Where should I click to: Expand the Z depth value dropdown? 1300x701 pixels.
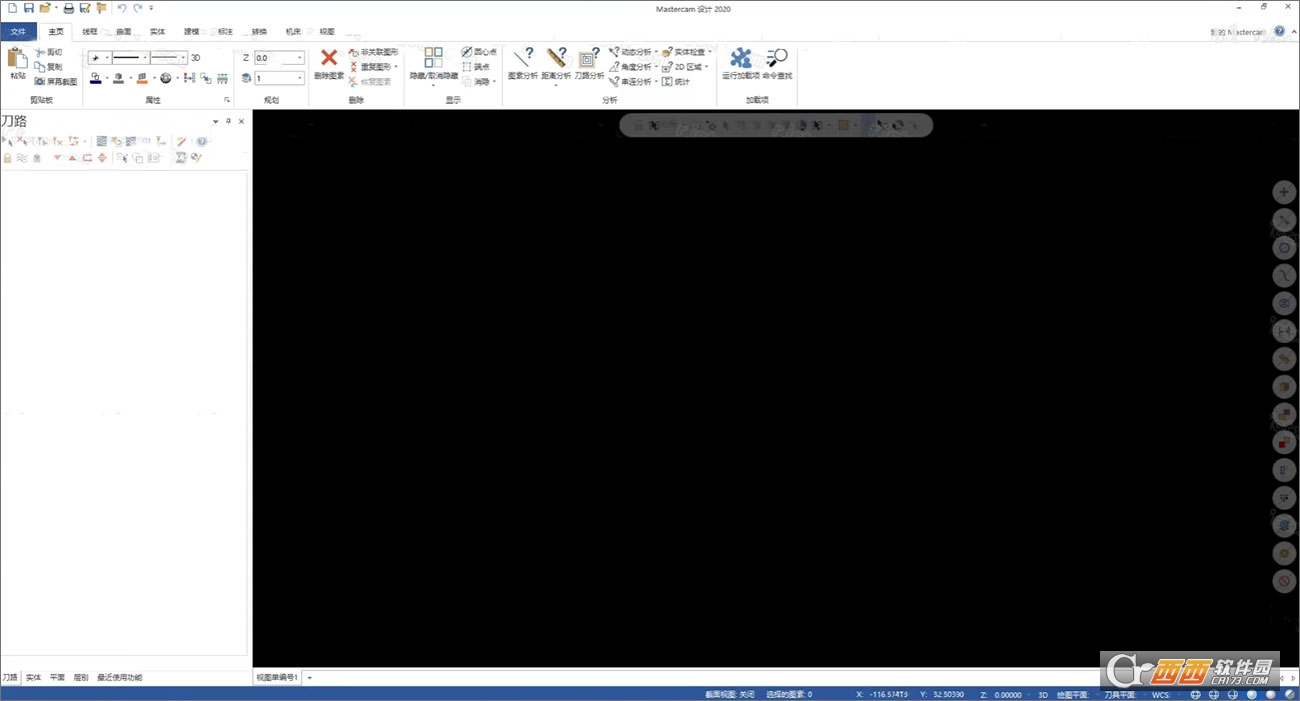coord(299,58)
